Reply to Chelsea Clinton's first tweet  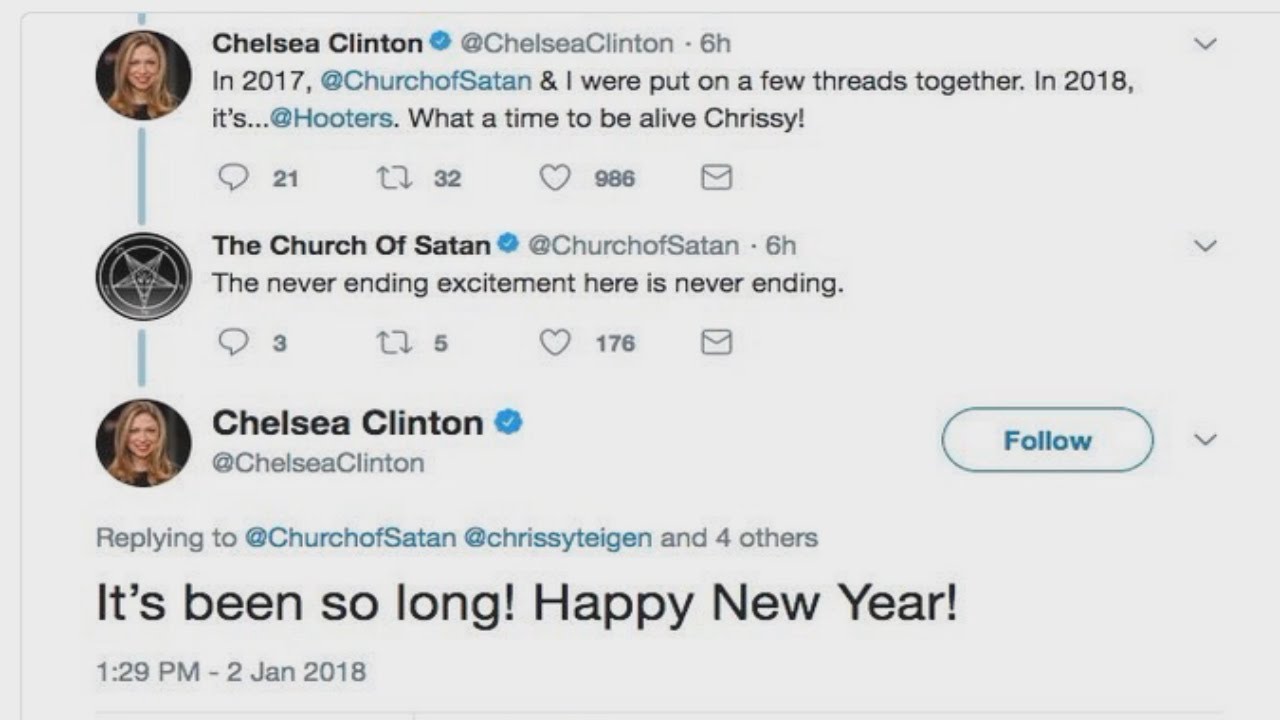coord(233,178)
